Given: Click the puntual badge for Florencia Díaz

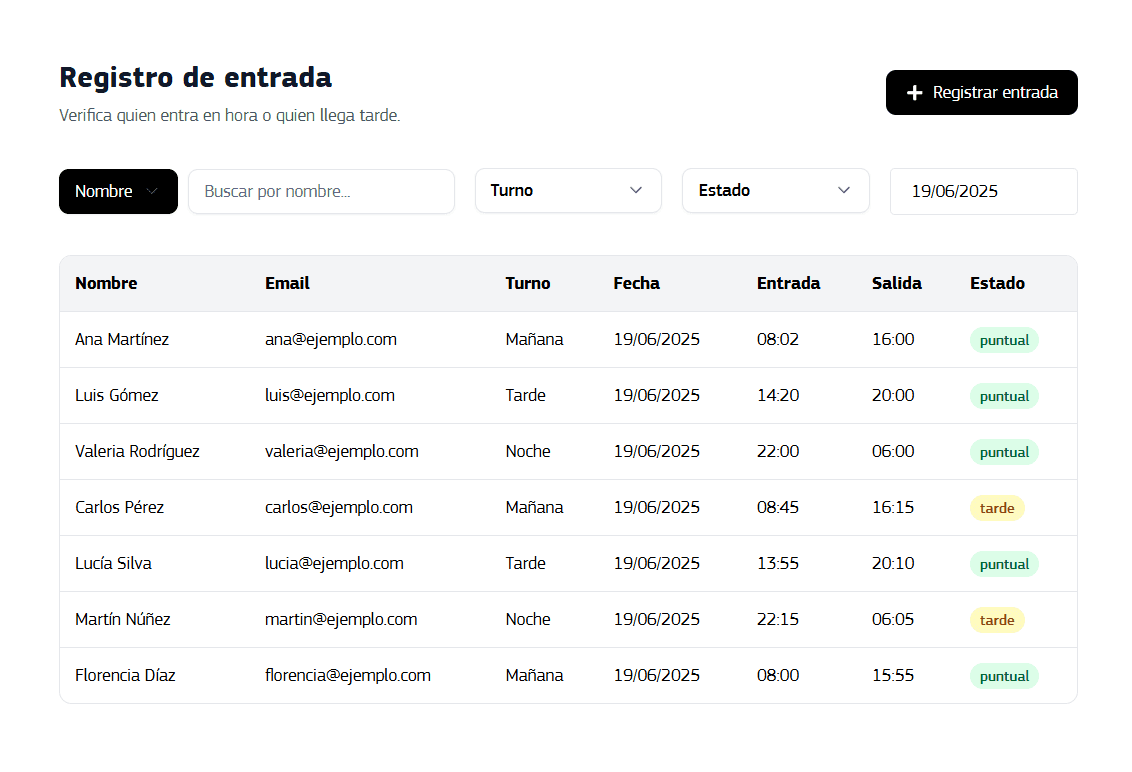Looking at the screenshot, I should tap(1004, 676).
